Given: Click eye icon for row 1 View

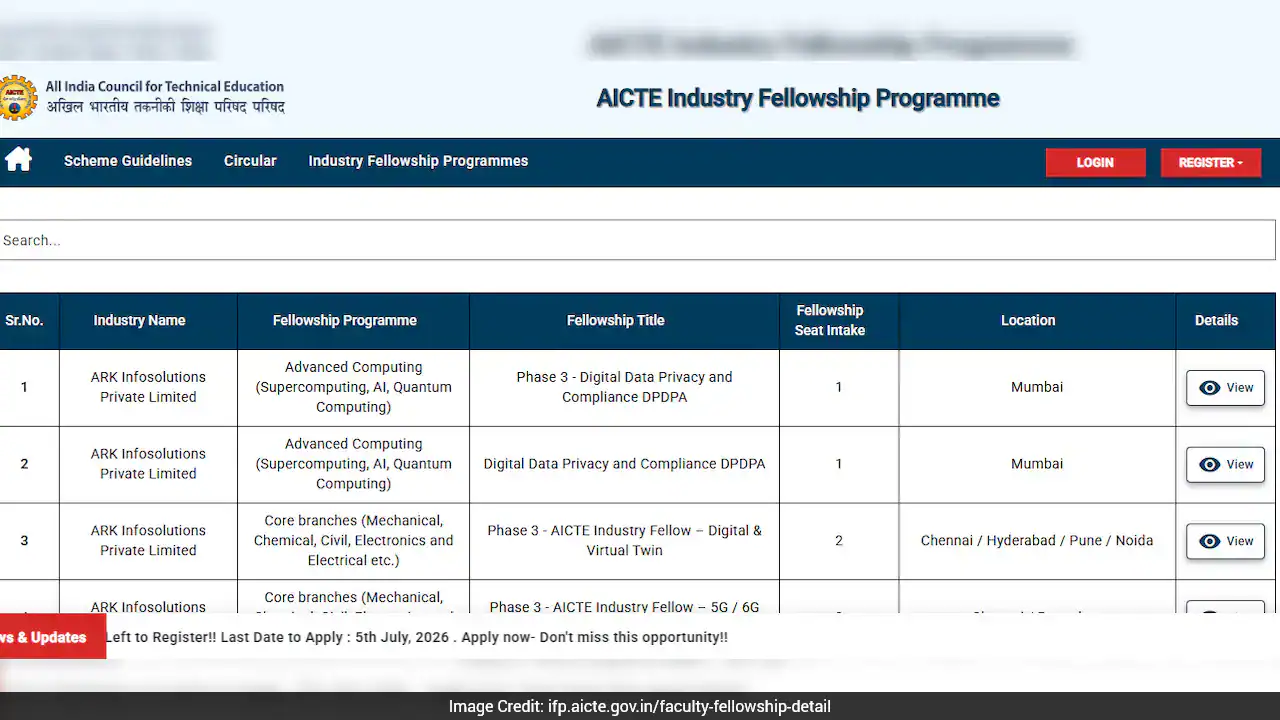Looking at the screenshot, I should point(1209,388).
